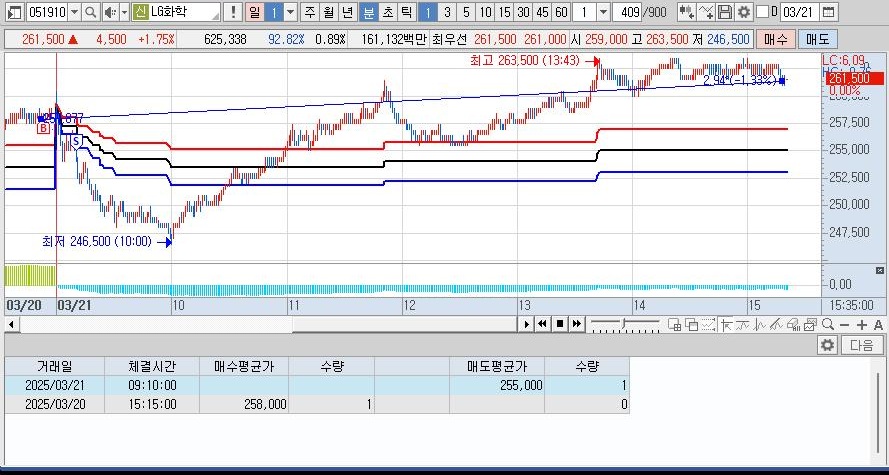Screen dimensions: 889x475
Task: Click the vertical line chart tool icon
Action: pos(760,324)
